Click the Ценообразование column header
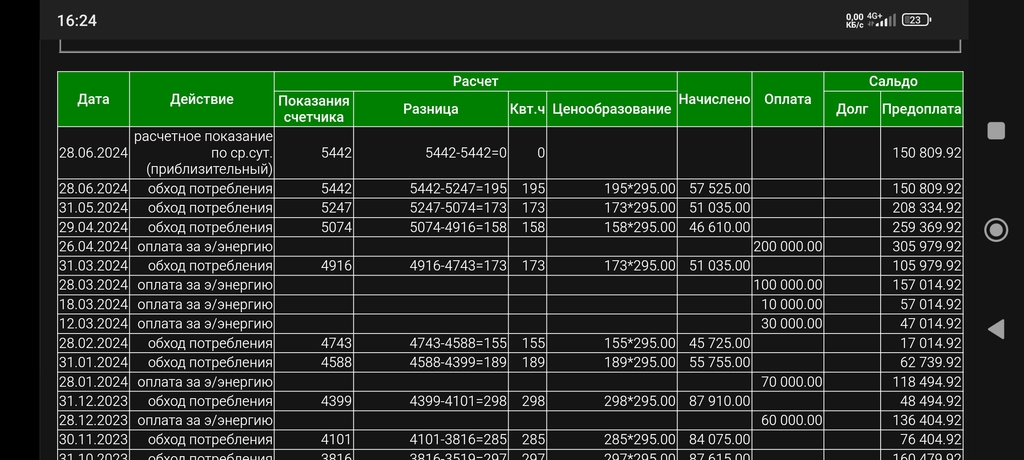This screenshot has height=460, width=1024. coord(612,109)
